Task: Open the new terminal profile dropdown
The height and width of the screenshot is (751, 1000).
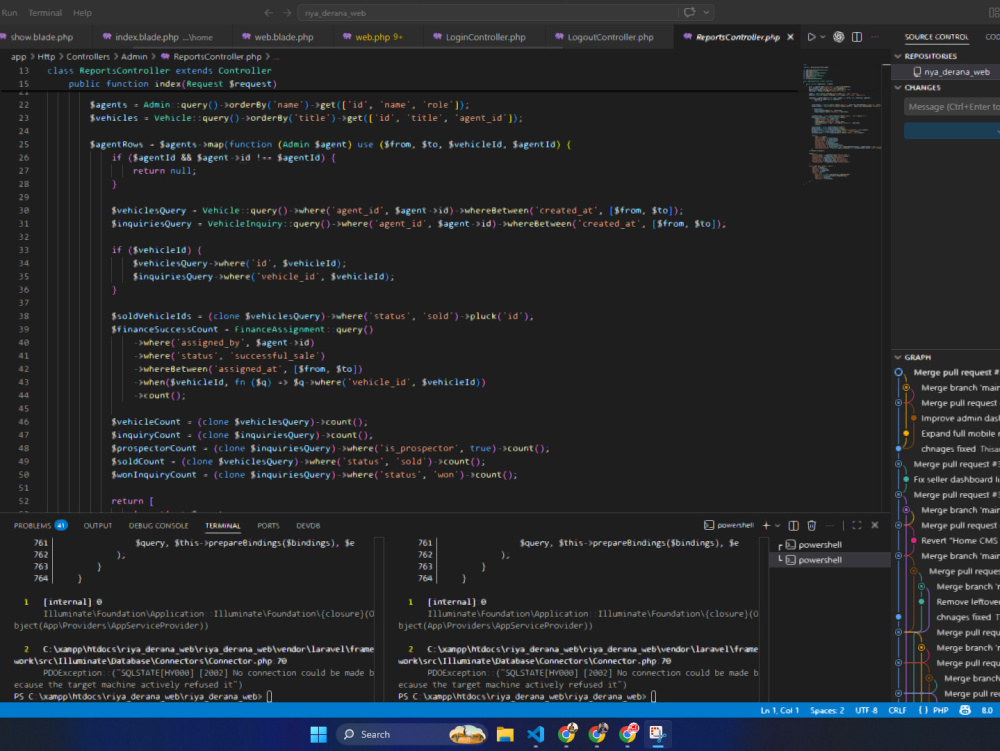Action: click(x=777, y=526)
